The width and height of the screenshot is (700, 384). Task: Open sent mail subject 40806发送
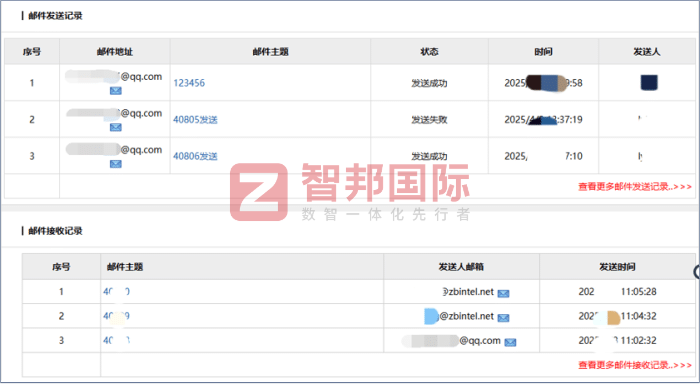pos(195,156)
